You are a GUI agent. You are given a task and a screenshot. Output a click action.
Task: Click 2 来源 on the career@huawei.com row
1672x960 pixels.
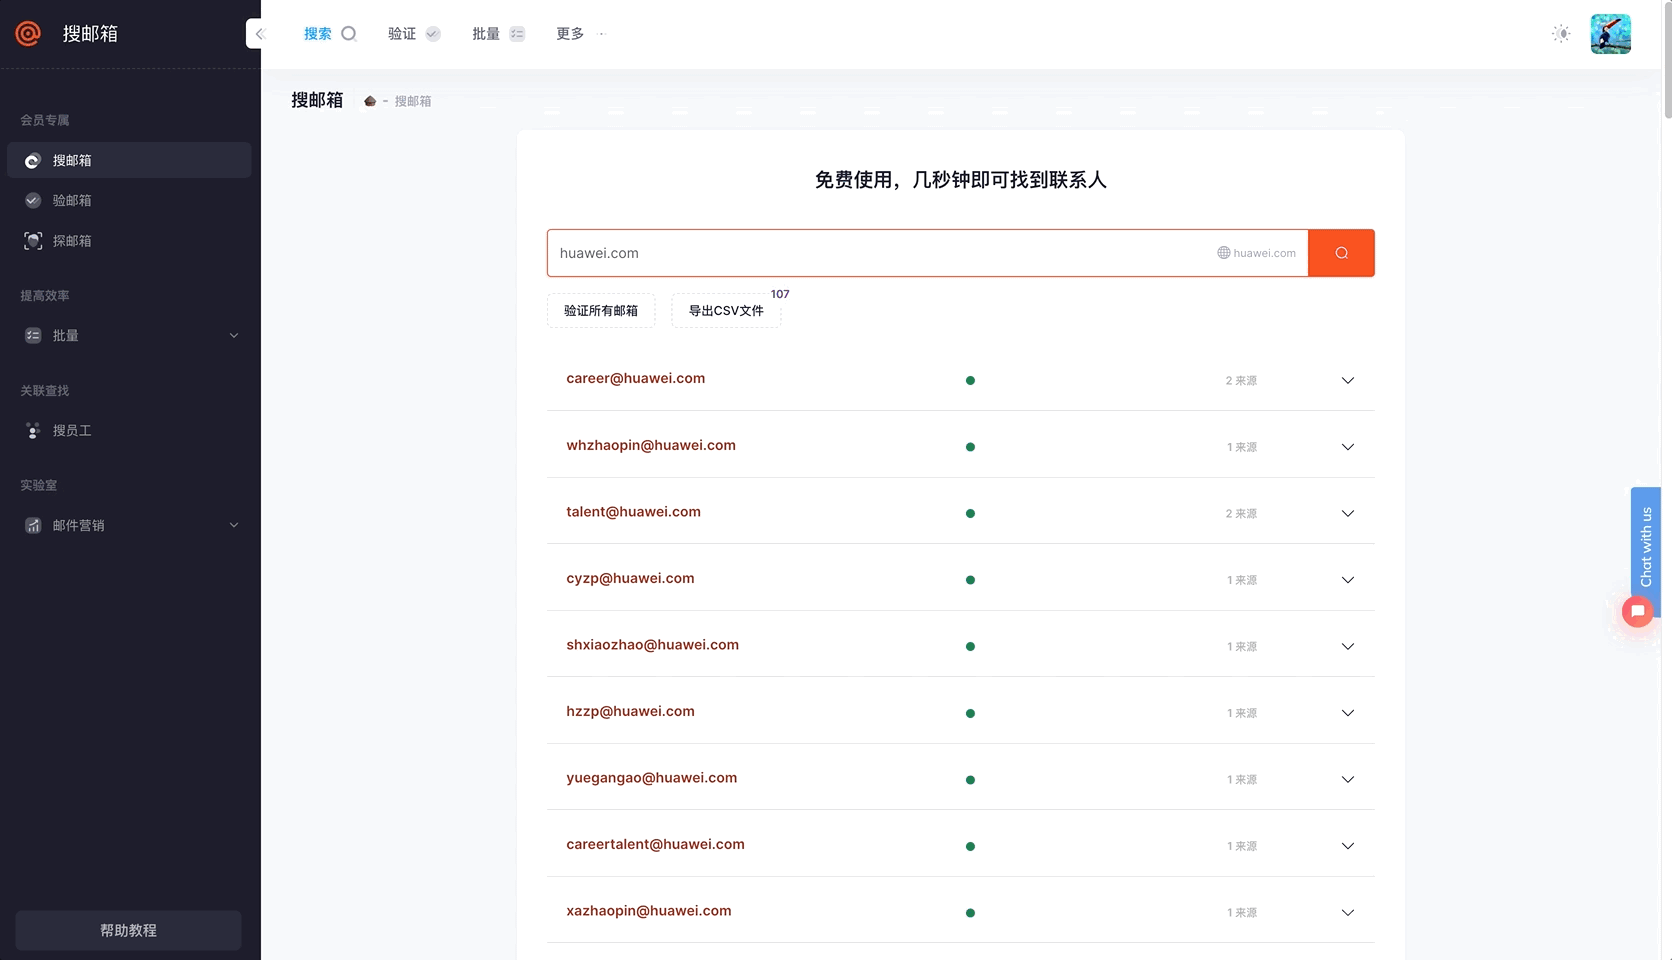tap(1241, 380)
